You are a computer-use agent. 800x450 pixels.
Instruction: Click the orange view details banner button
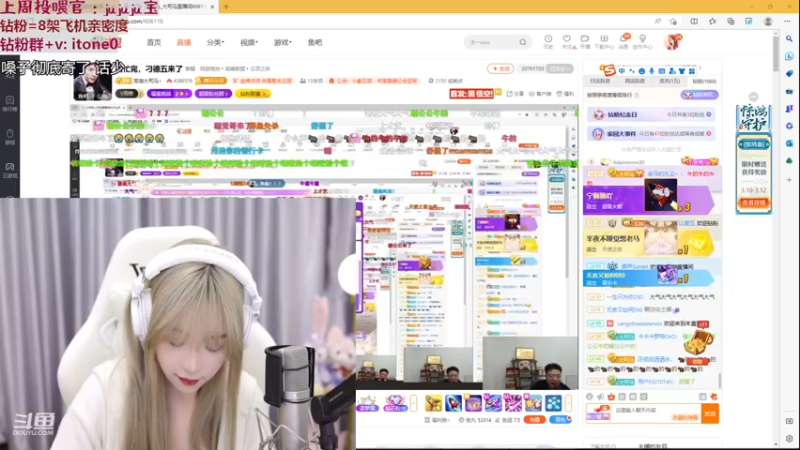[754, 203]
